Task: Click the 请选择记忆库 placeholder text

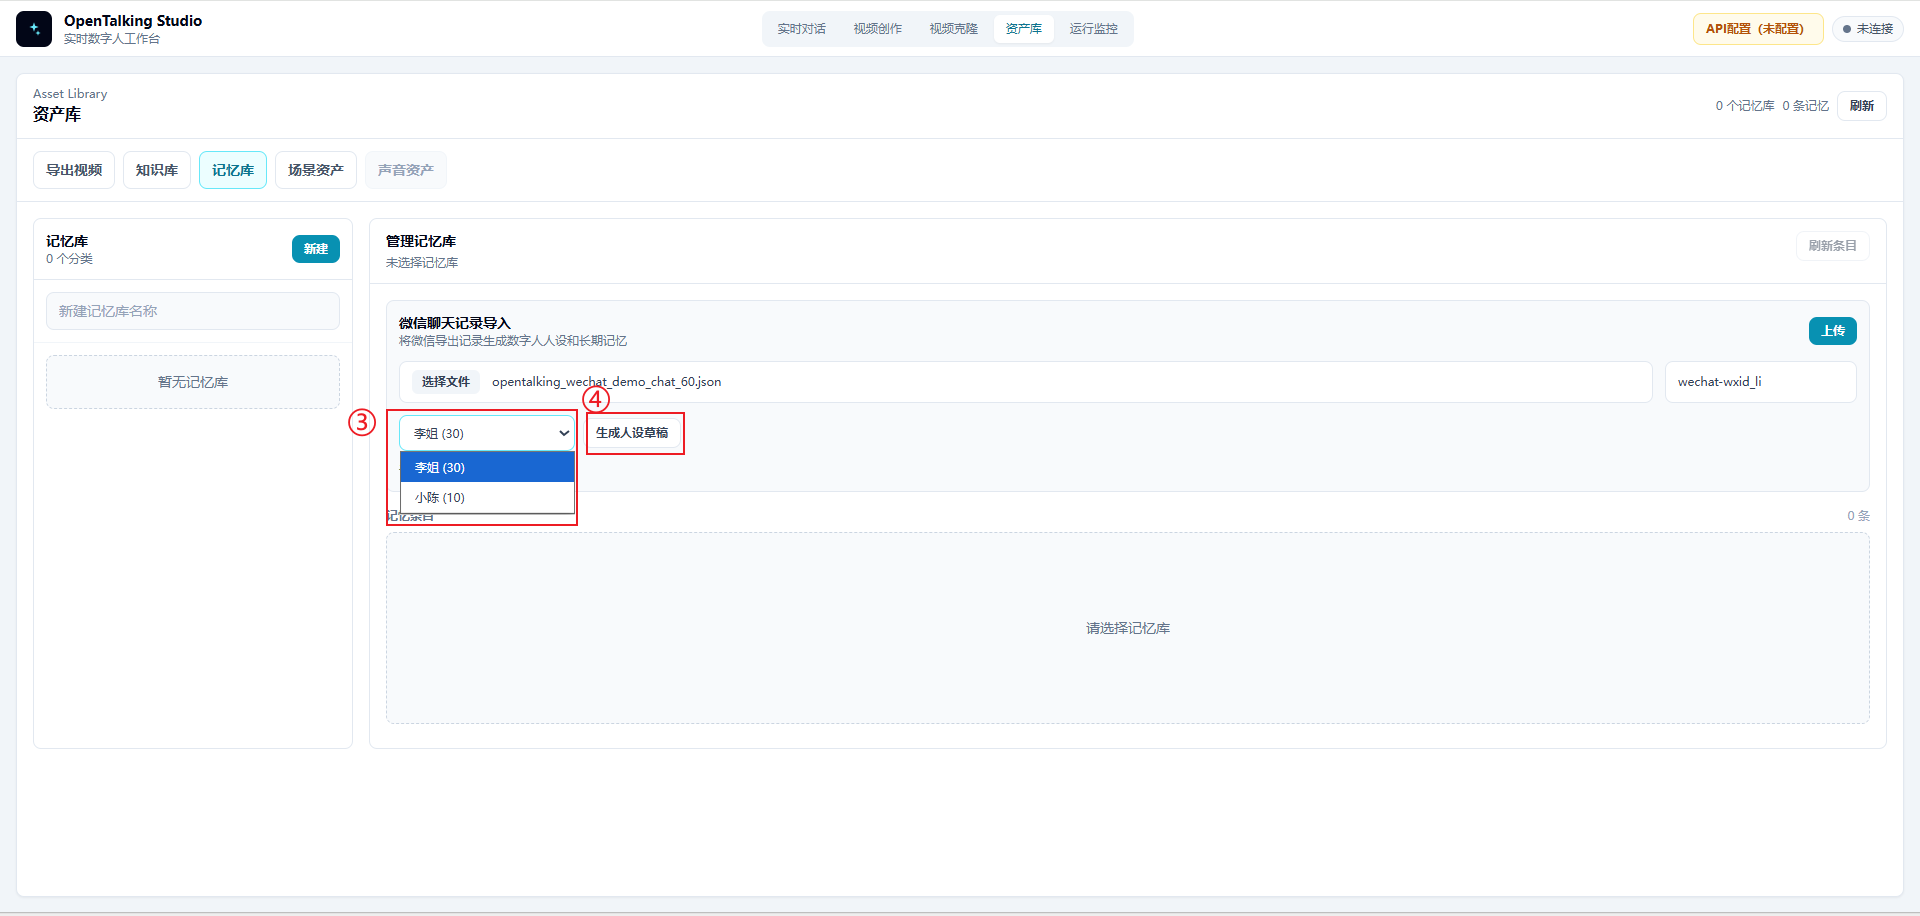Action: (x=1128, y=628)
